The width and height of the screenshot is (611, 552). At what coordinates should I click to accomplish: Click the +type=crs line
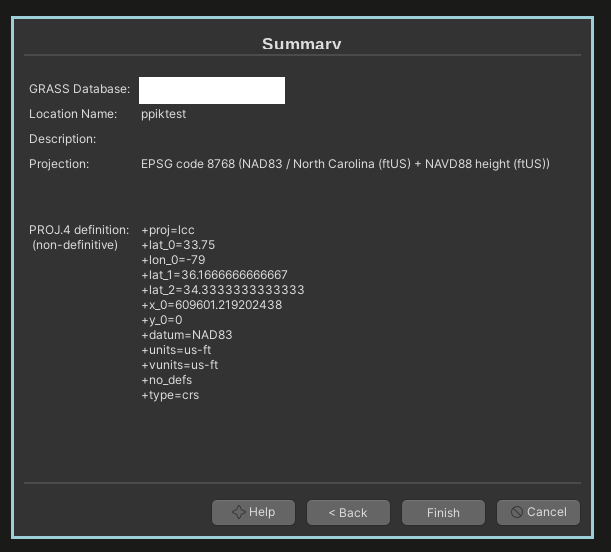[x=170, y=395]
